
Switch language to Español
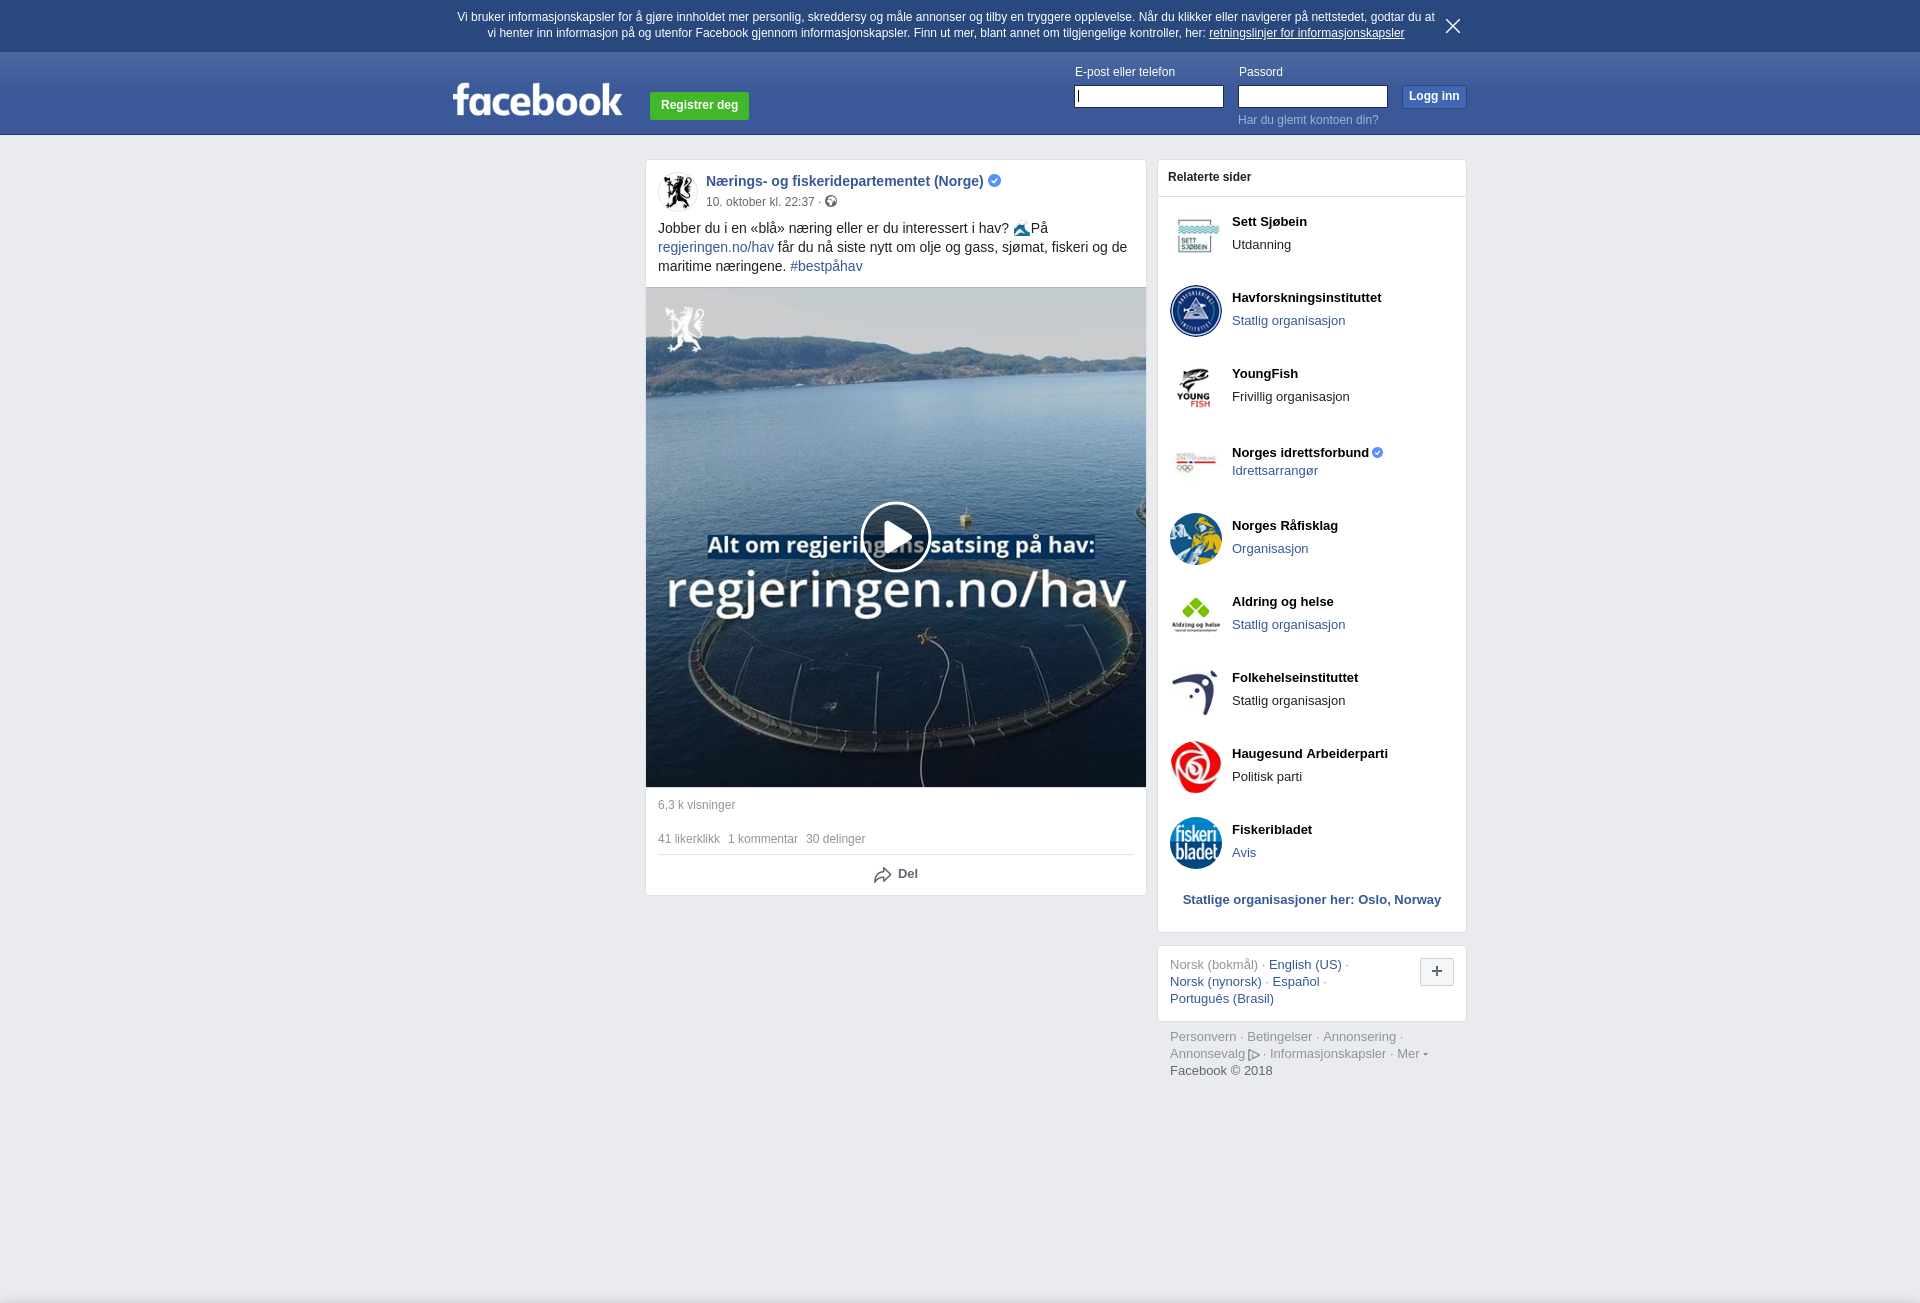1296,982
